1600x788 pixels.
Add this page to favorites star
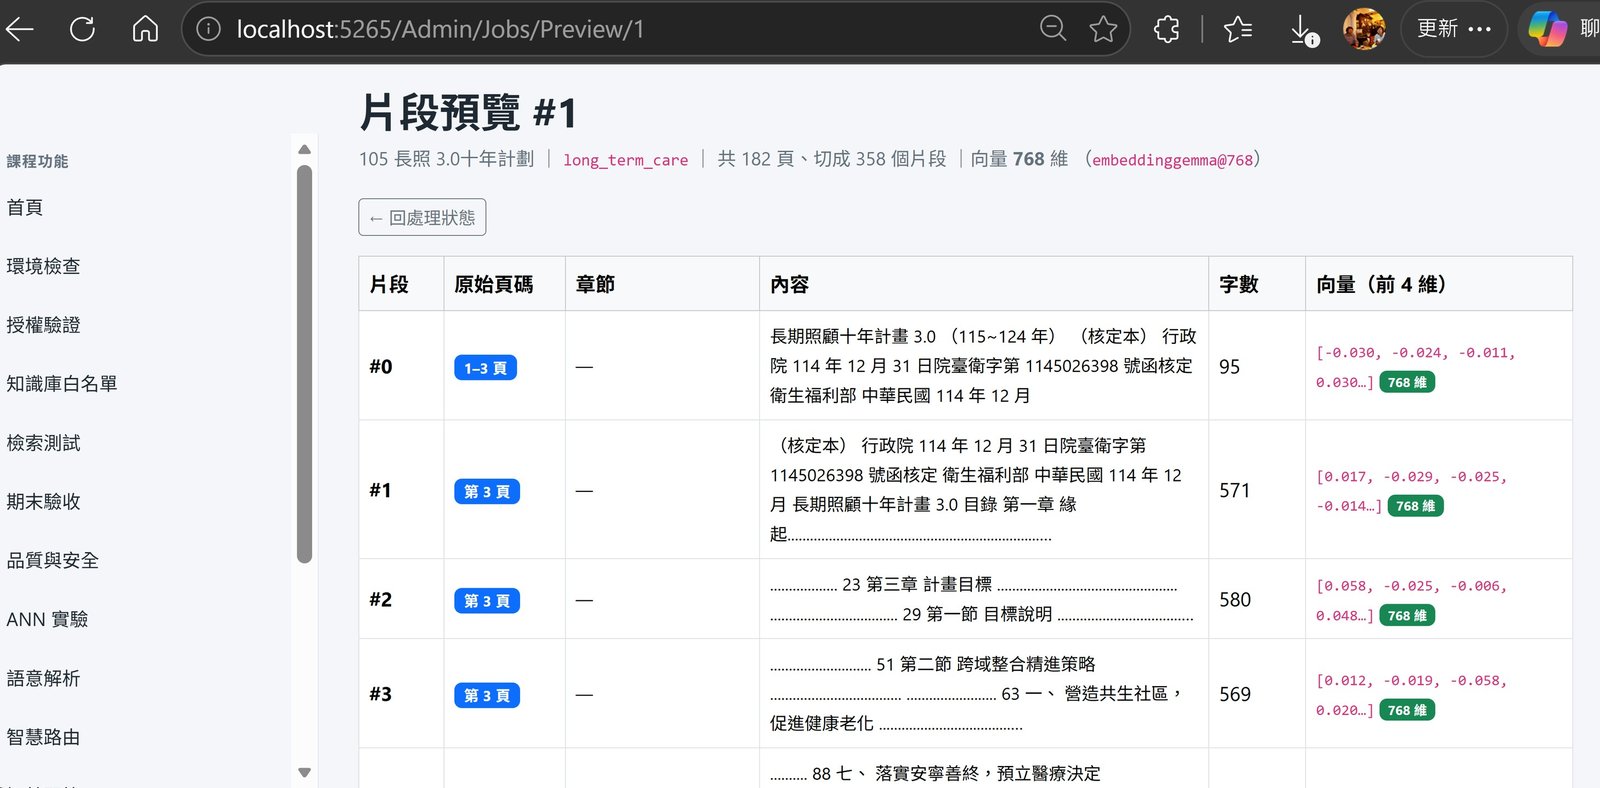coord(1103,29)
